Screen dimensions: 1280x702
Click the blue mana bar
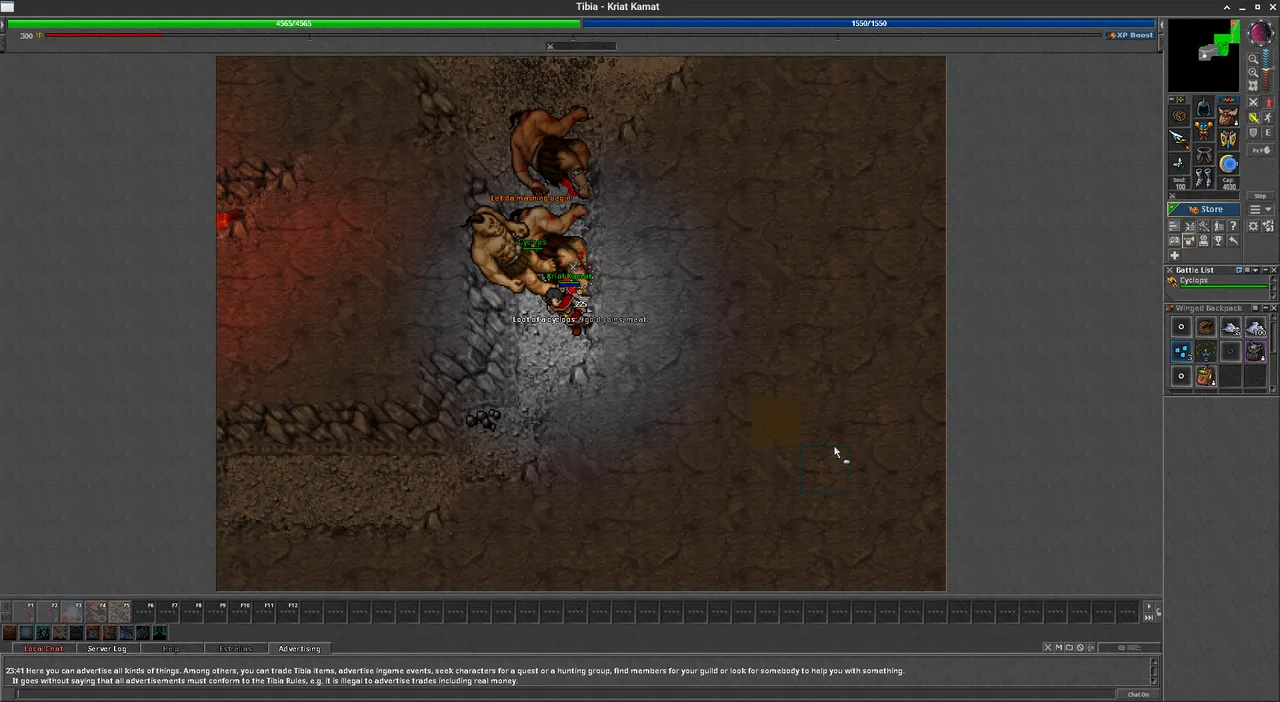click(869, 23)
